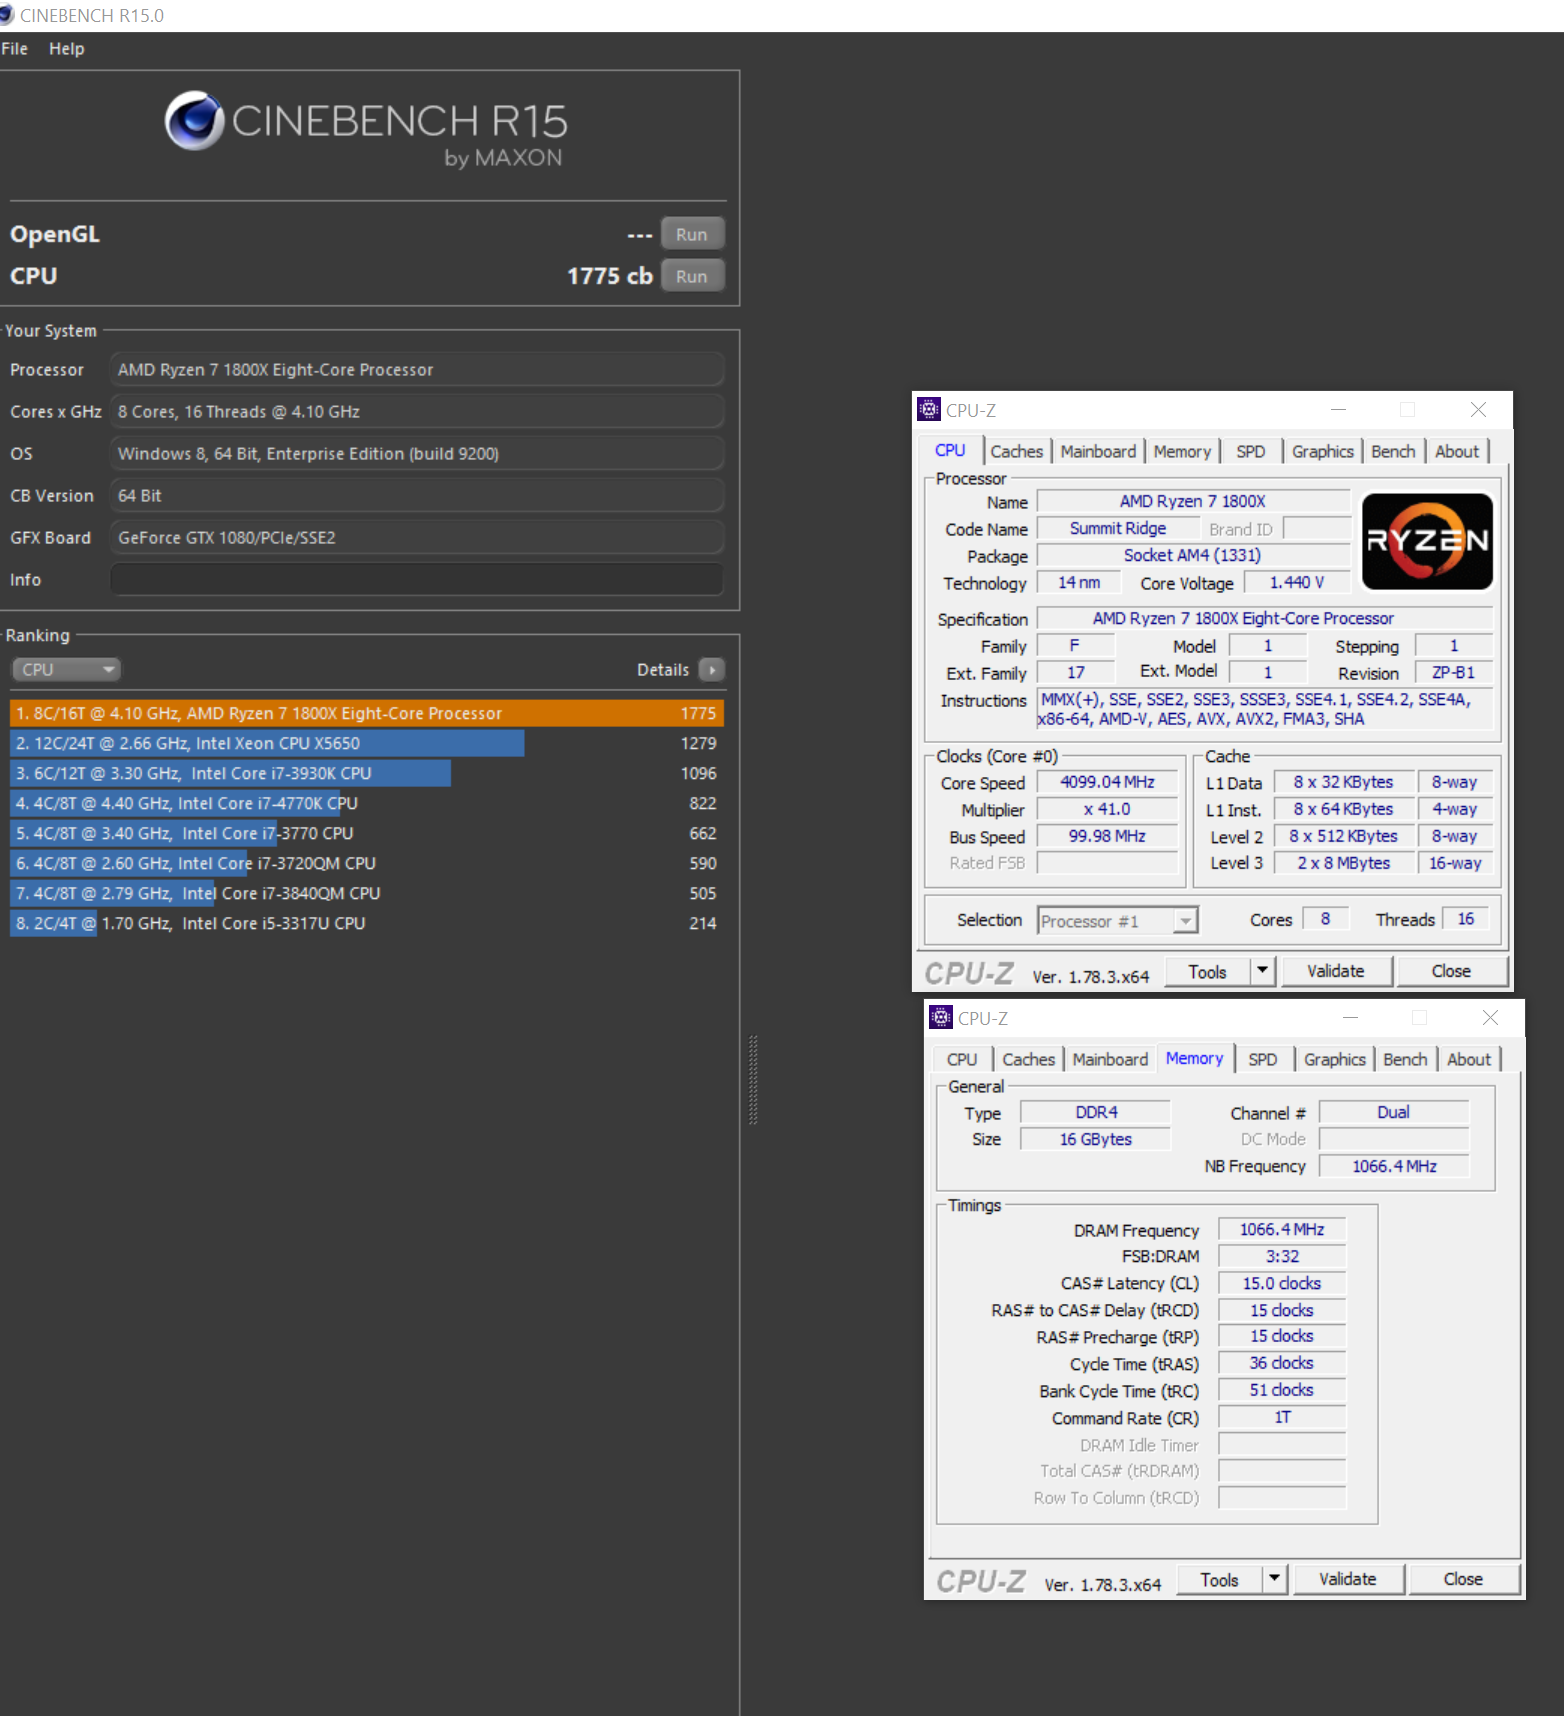Screen dimensions: 1564x1716
Task: Expand Tools dropdown arrow in top CPU-Z
Action: coord(1263,971)
